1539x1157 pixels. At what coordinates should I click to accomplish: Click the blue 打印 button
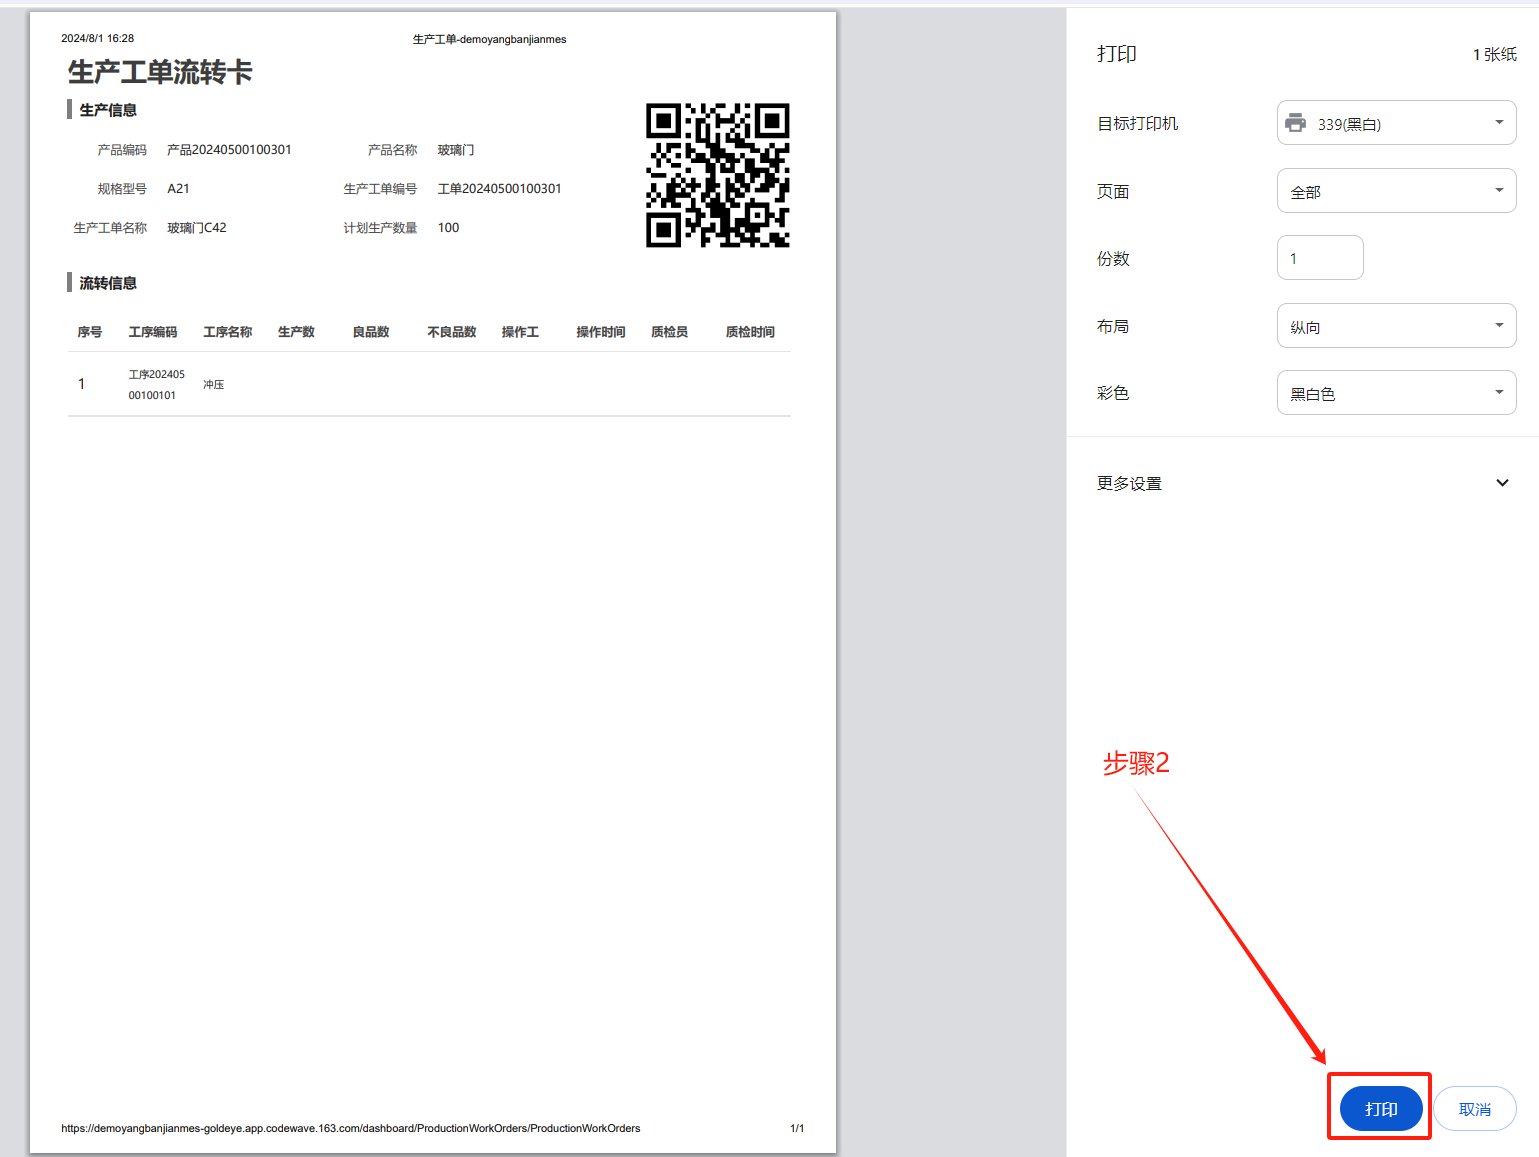[1381, 1109]
